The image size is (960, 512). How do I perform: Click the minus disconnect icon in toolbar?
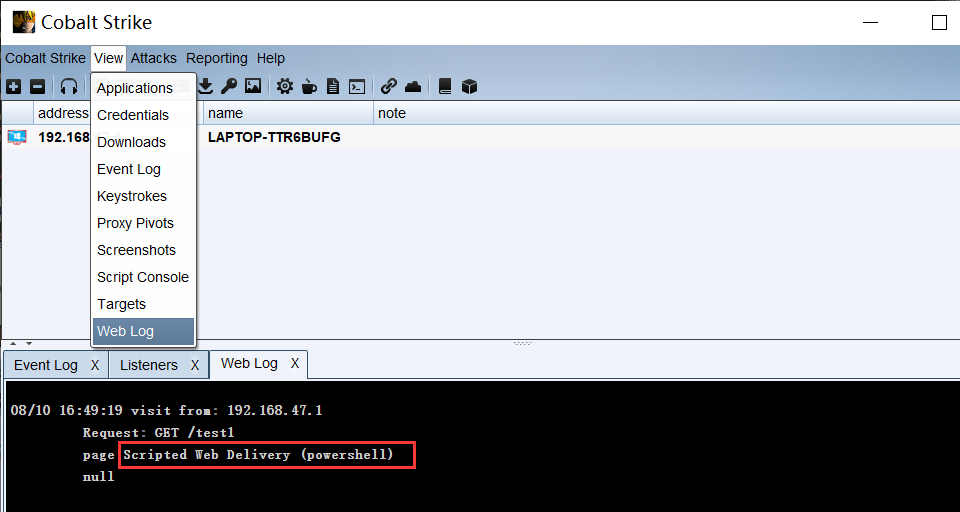coord(37,87)
